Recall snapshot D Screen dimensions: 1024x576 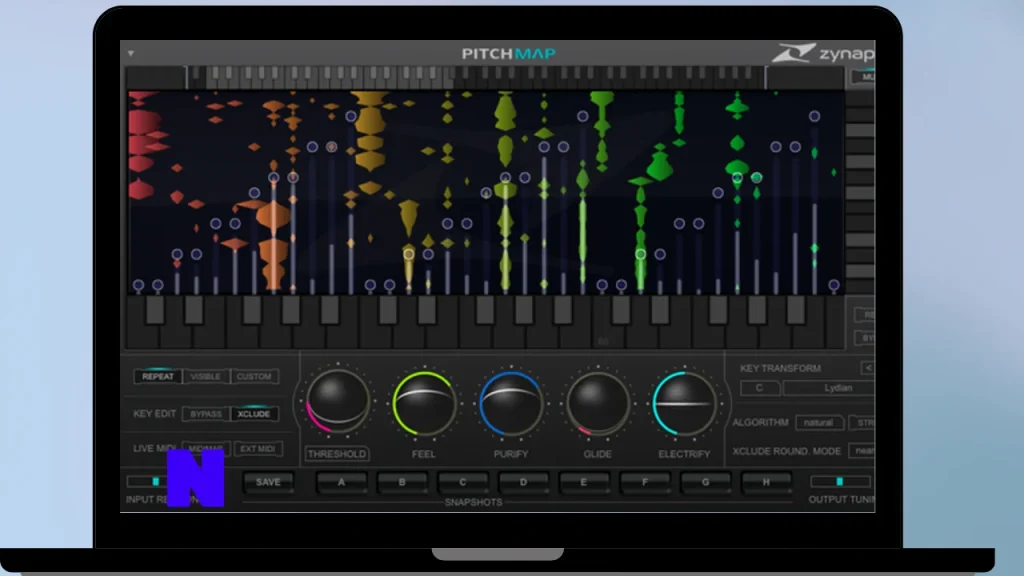pyautogui.click(x=523, y=482)
